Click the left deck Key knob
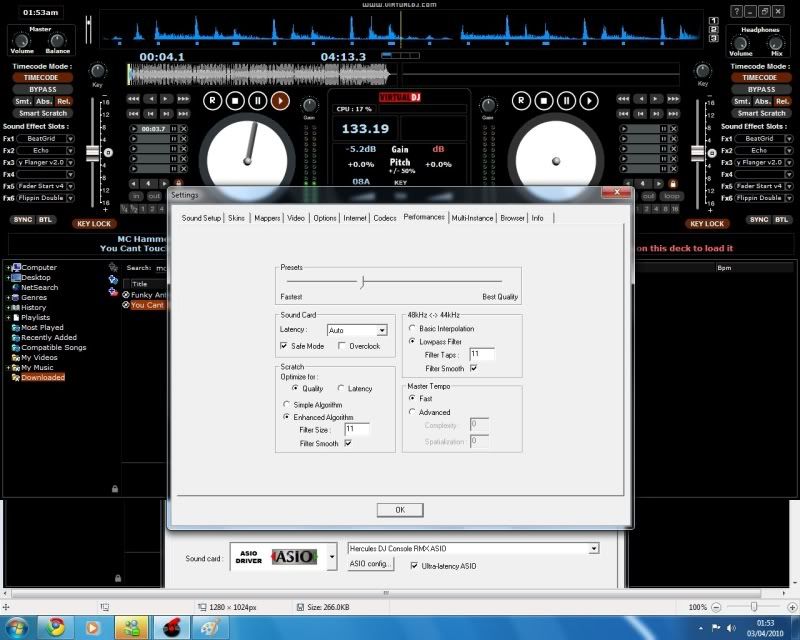The width and height of the screenshot is (800, 640). click(97, 71)
